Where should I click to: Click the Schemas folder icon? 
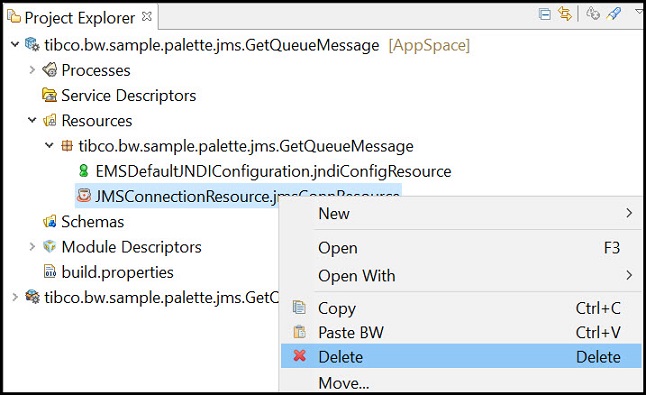point(50,222)
